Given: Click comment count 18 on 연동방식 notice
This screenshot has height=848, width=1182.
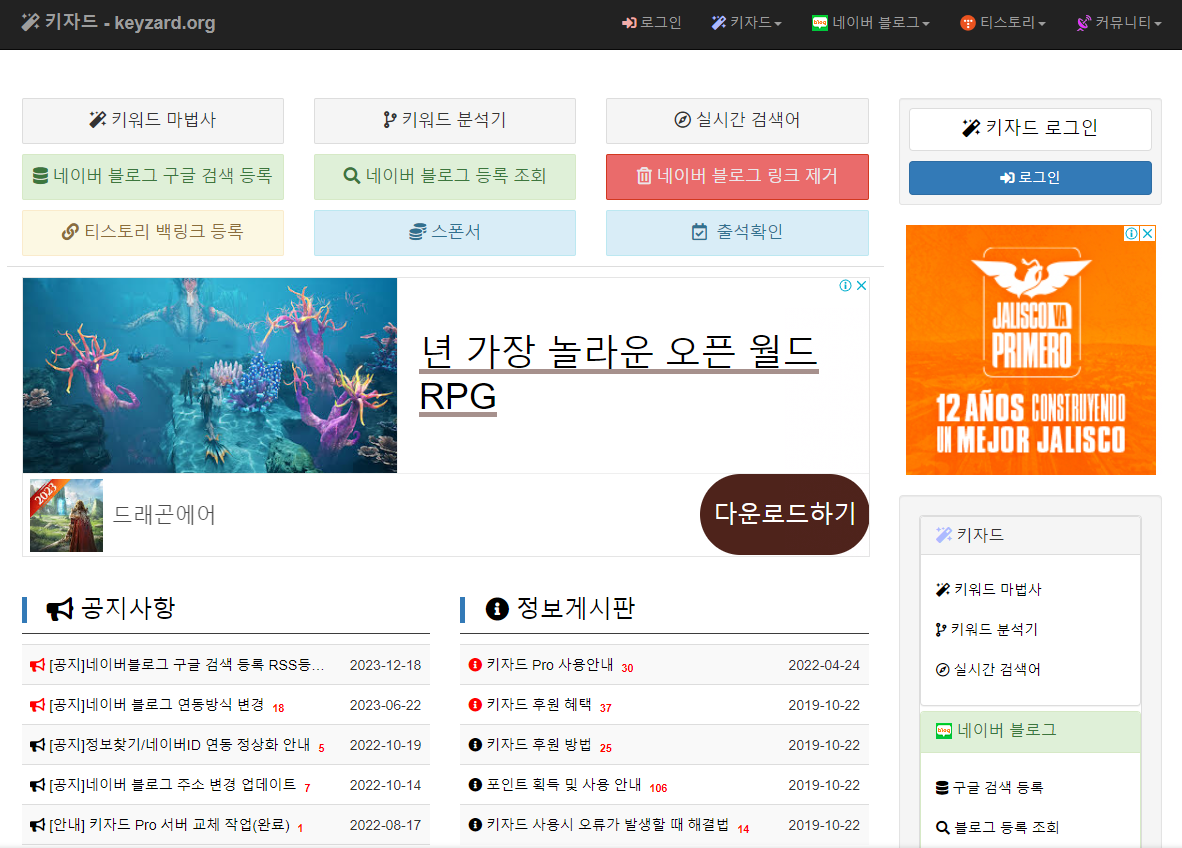Looking at the screenshot, I should [x=278, y=709].
